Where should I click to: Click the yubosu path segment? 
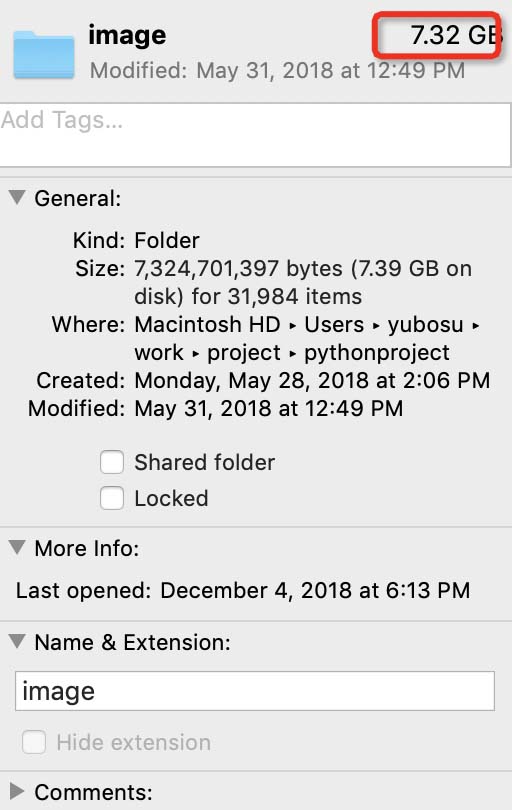(426, 325)
